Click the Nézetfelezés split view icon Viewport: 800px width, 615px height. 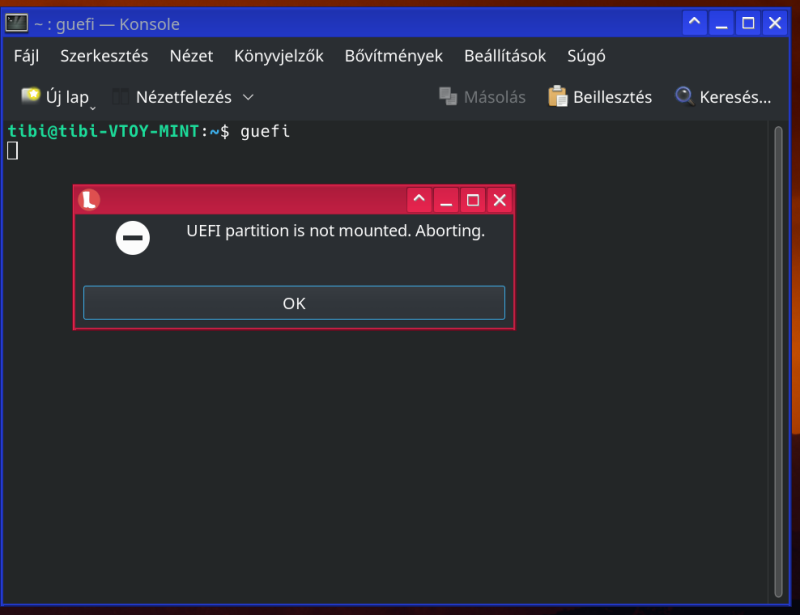click(x=120, y=96)
